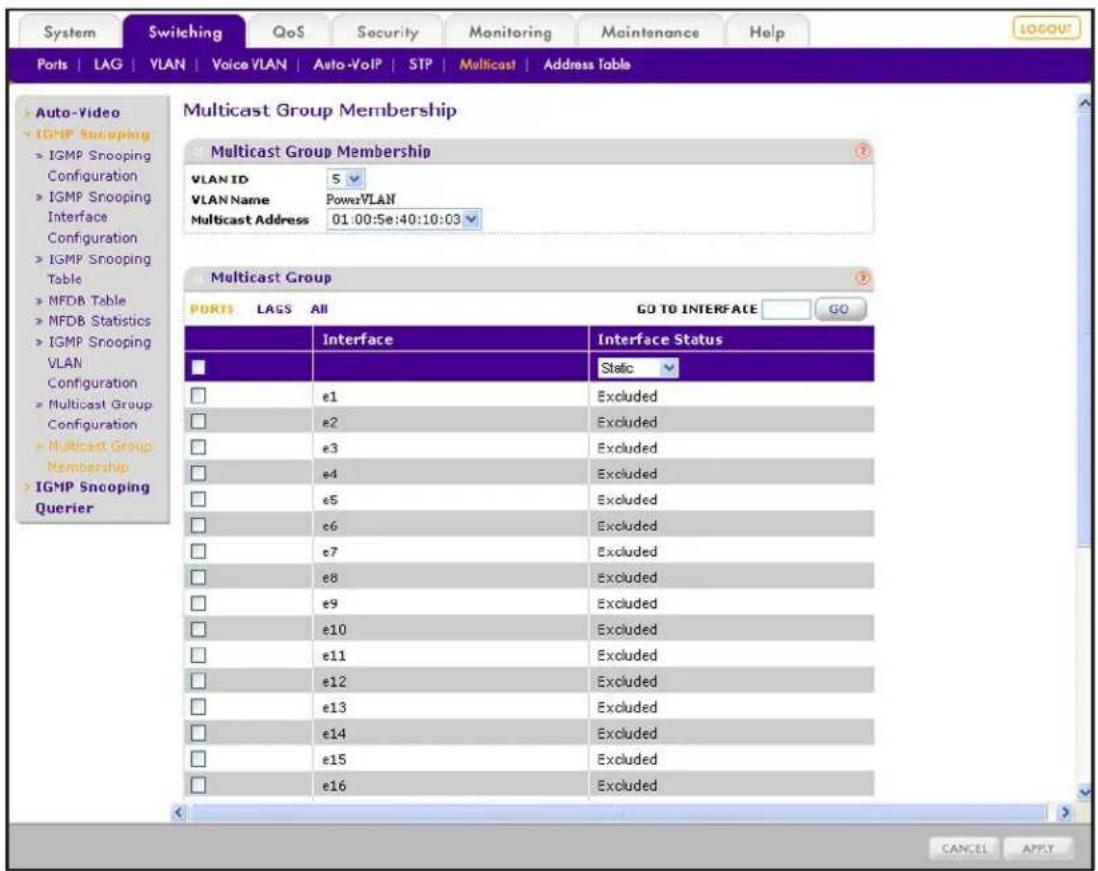Screen dimensions: 1098x871
Task: Open Voice VLAN submenu
Action: coord(249,64)
